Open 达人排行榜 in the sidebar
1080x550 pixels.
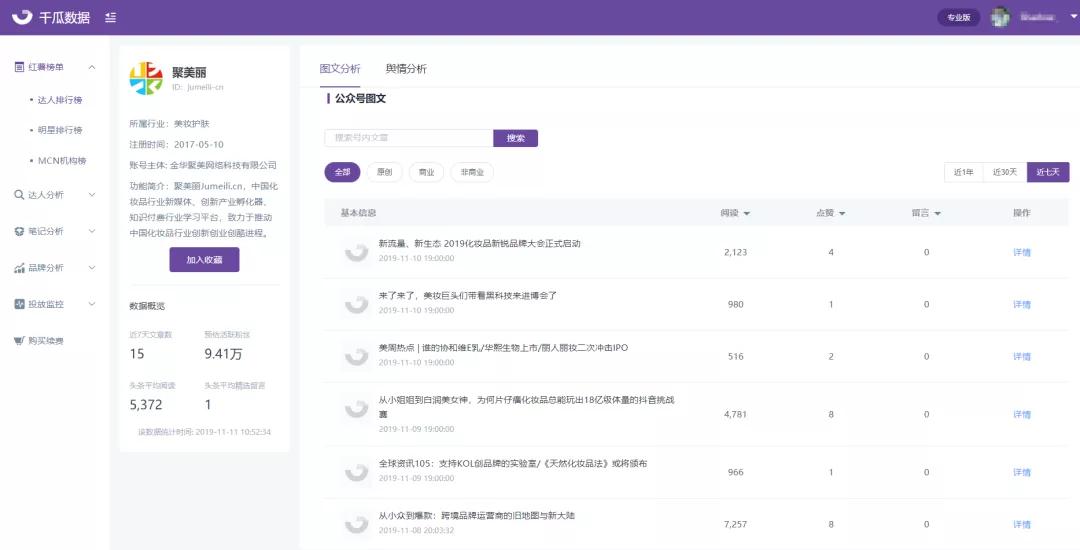click(x=60, y=100)
